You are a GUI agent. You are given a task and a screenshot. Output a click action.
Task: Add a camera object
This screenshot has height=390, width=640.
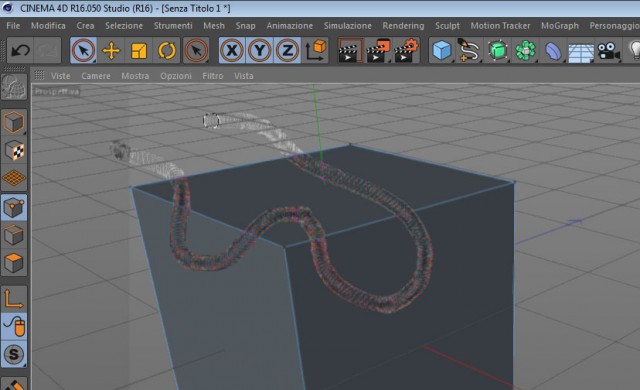(x=608, y=51)
